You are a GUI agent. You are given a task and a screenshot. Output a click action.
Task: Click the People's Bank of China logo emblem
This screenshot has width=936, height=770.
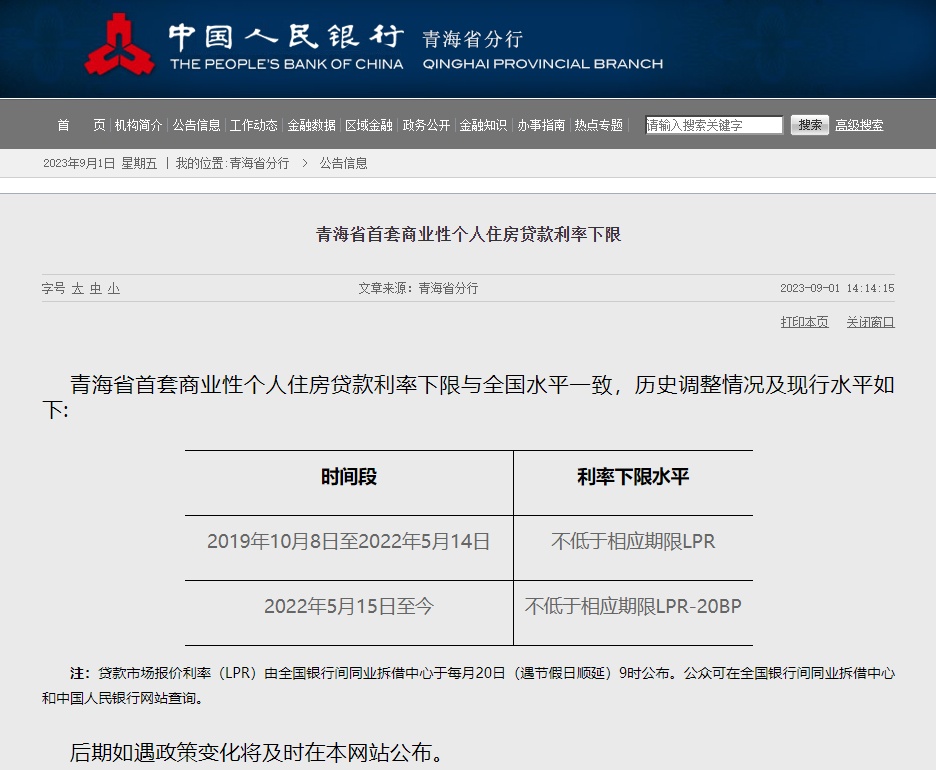pyautogui.click(x=119, y=45)
